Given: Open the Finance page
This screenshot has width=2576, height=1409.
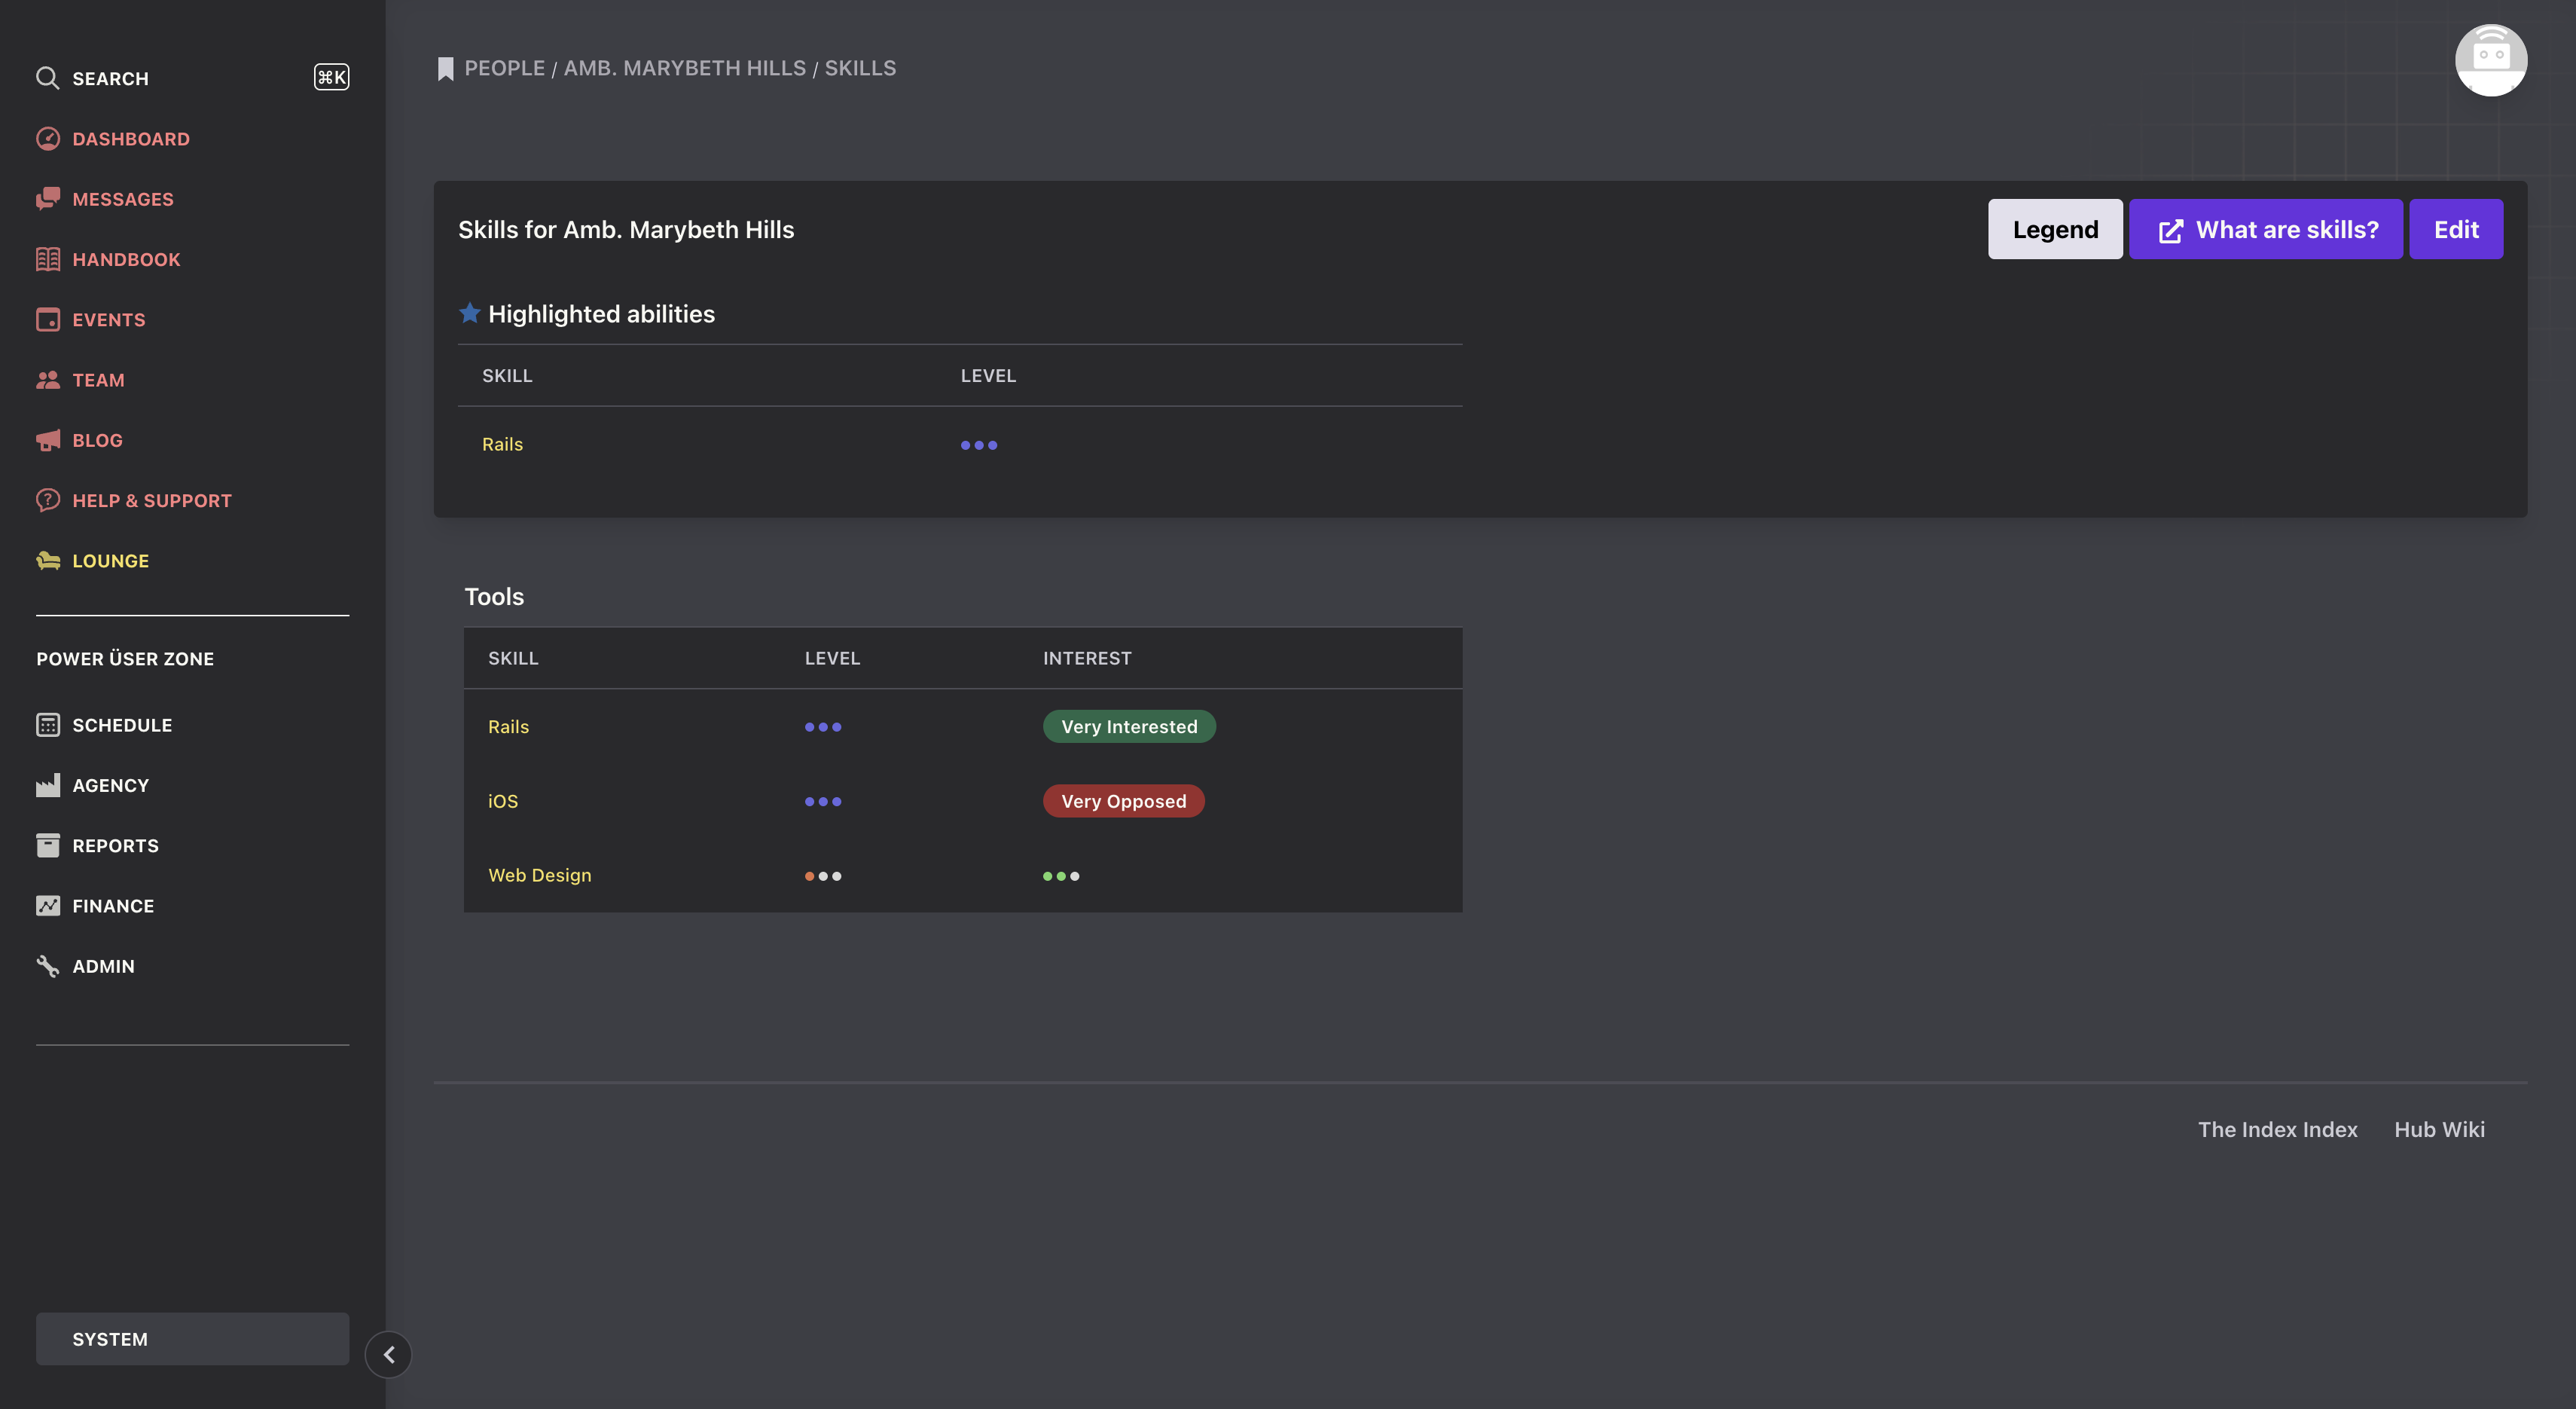Looking at the screenshot, I should (113, 906).
